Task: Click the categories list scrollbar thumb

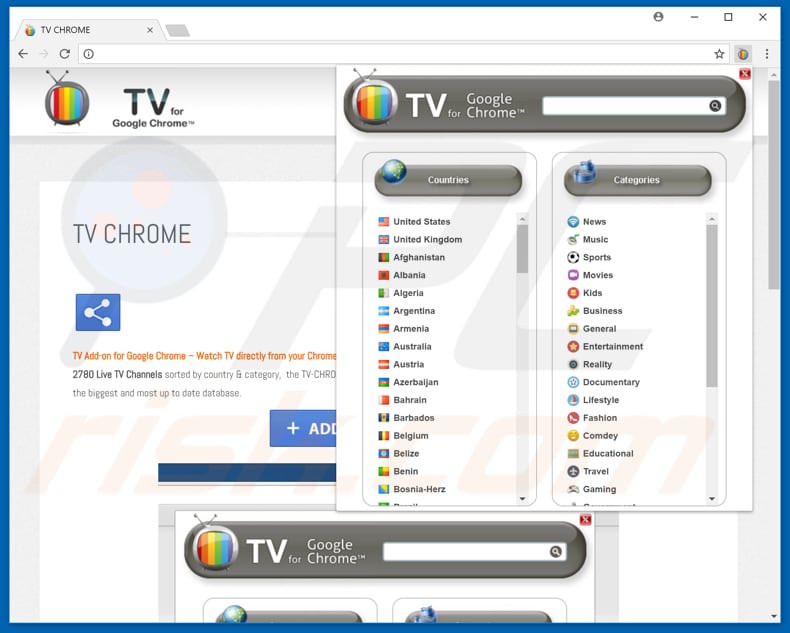Action: pyautogui.click(x=712, y=306)
